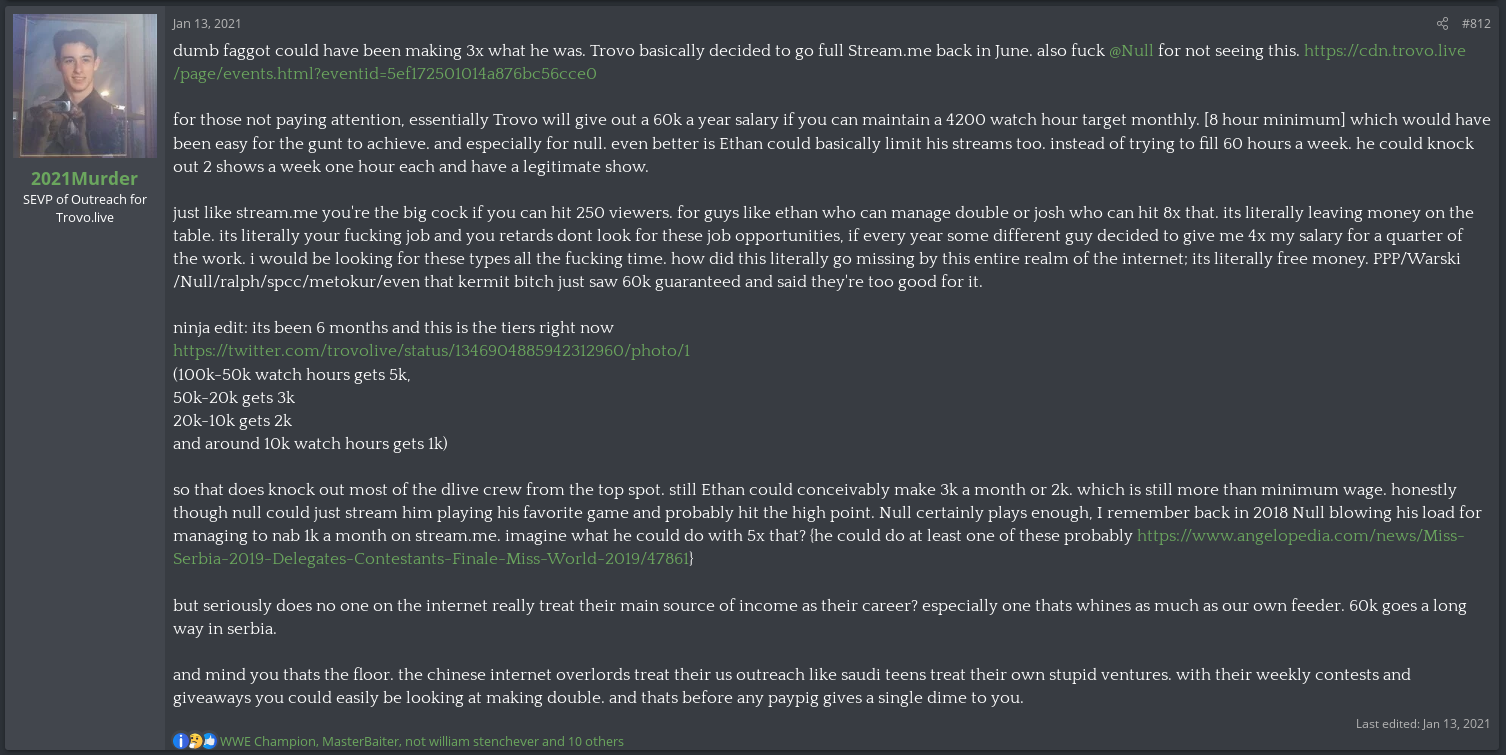Click the user title 'SEVP of Outreach for Trovo.live'
1506x755 pixels.
click(x=85, y=208)
